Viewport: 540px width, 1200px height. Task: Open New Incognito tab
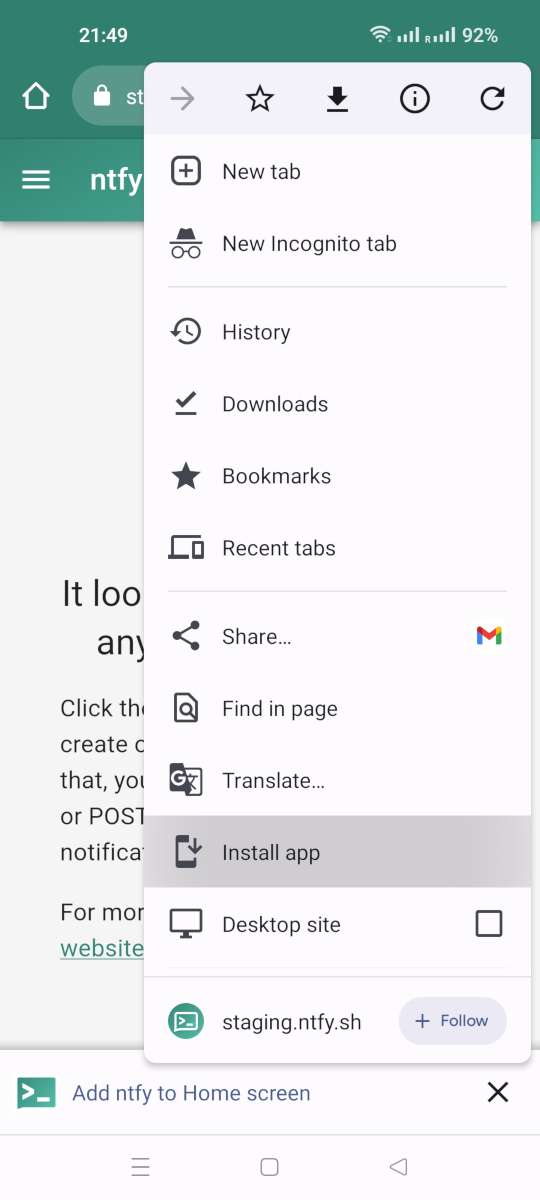tap(337, 244)
